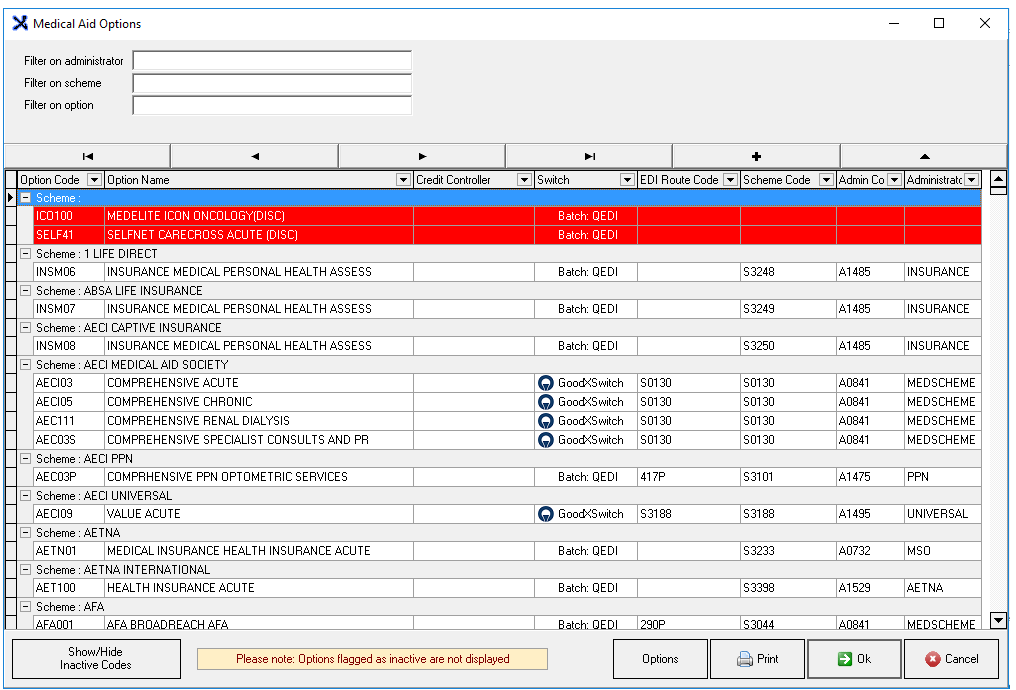Screen dimensions: 1016x690
Task: Collapse the AECI MEDICAL AID SOCIETY group
Action: 26,365
